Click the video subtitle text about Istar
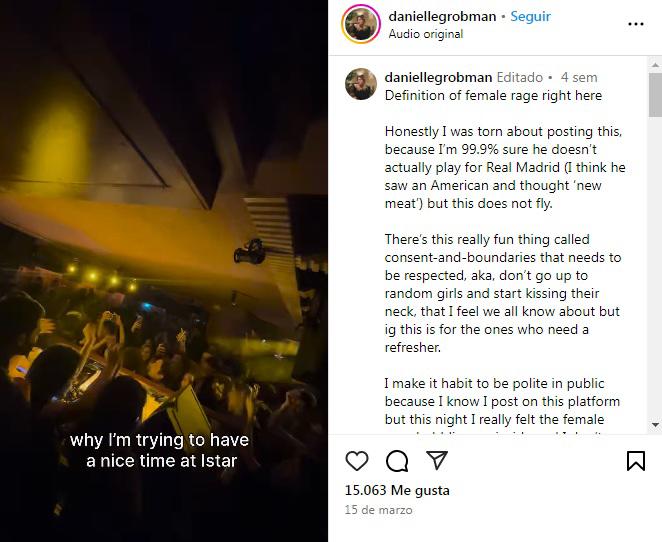This screenshot has height=542, width=662. [160, 450]
